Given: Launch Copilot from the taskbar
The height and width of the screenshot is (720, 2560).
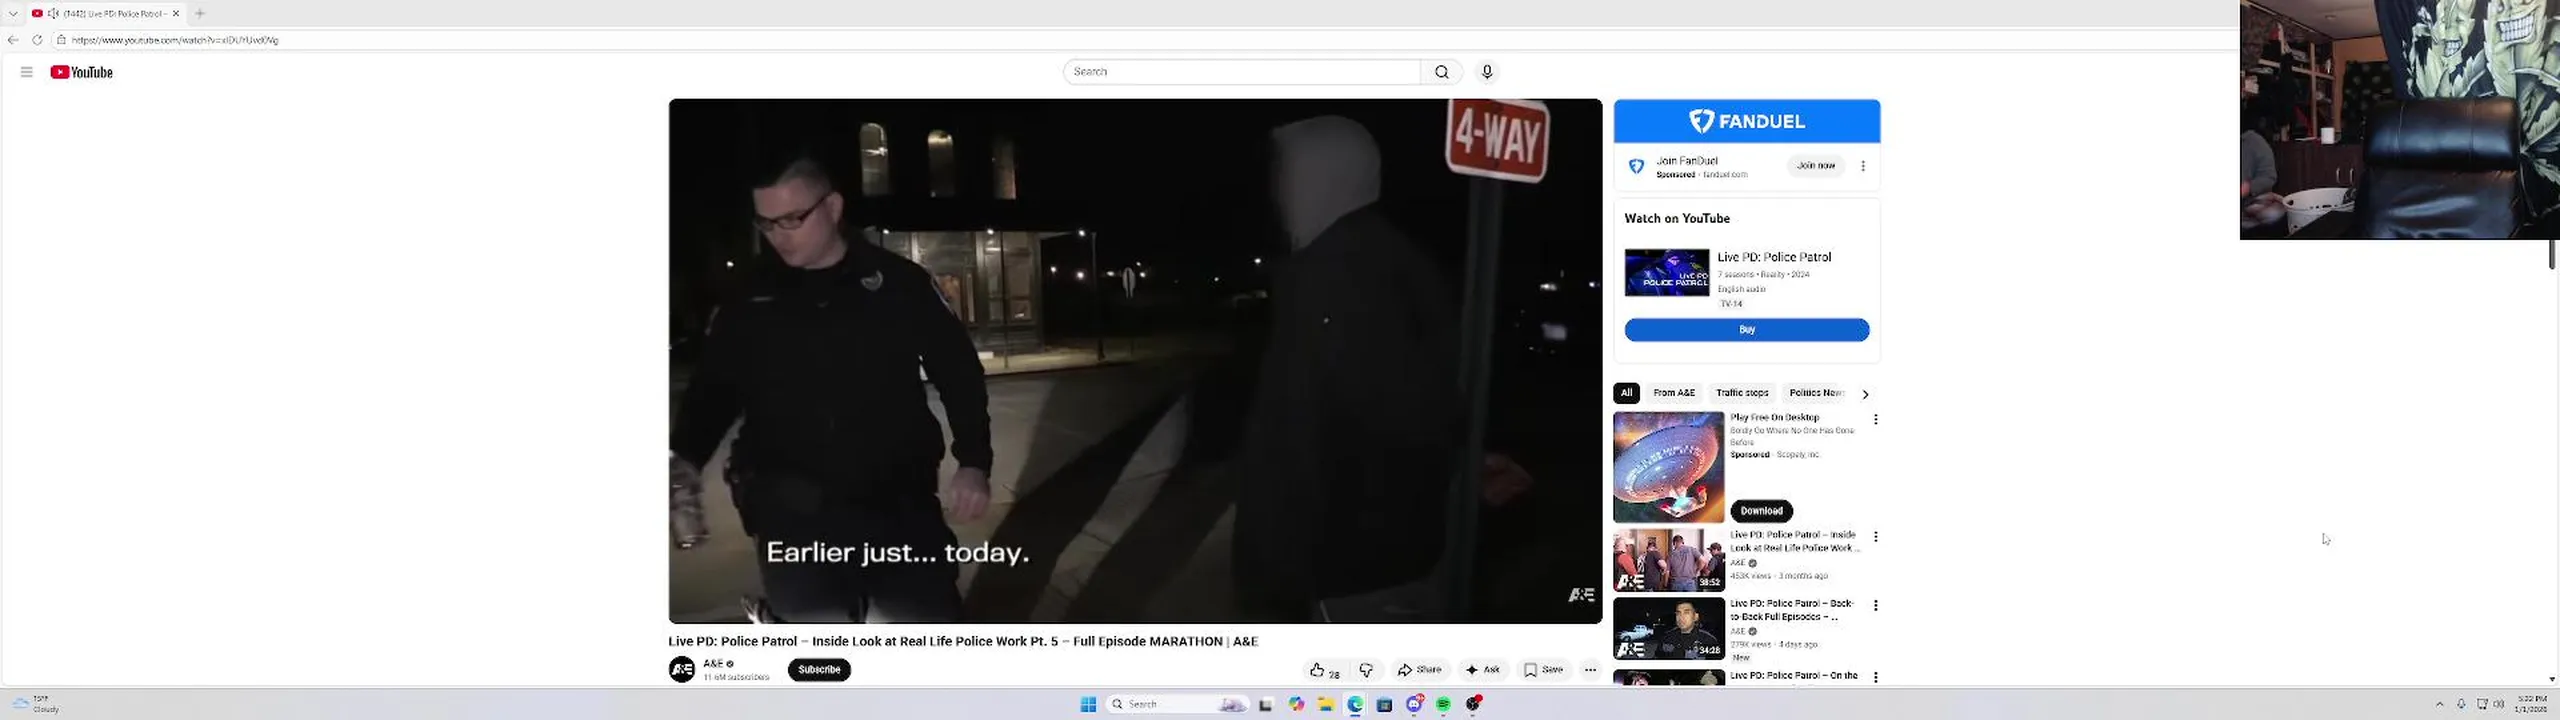Looking at the screenshot, I should point(1296,705).
